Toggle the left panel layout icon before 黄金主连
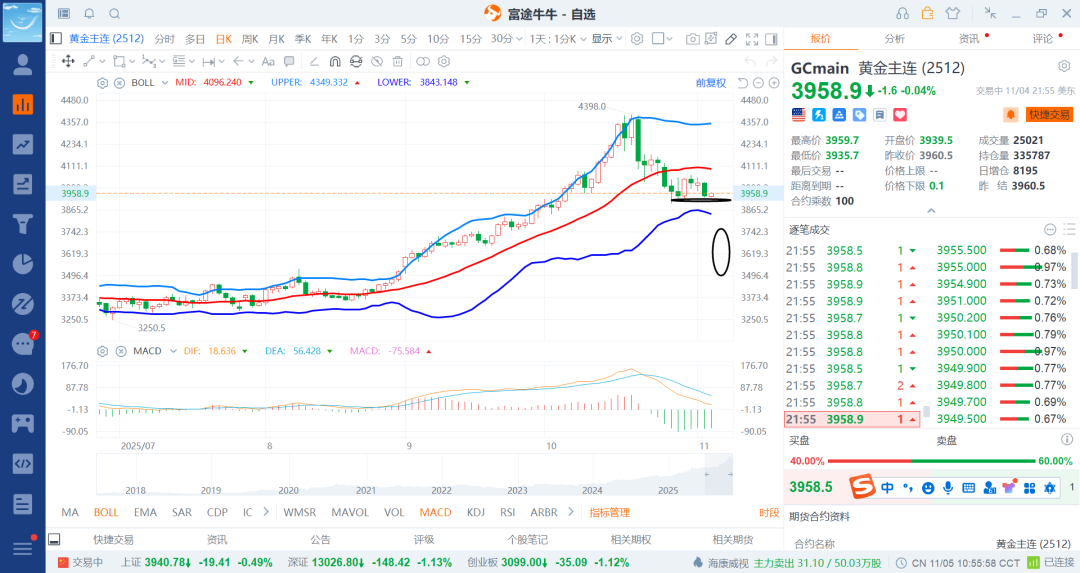The height and width of the screenshot is (573, 1080). pyautogui.click(x=56, y=39)
